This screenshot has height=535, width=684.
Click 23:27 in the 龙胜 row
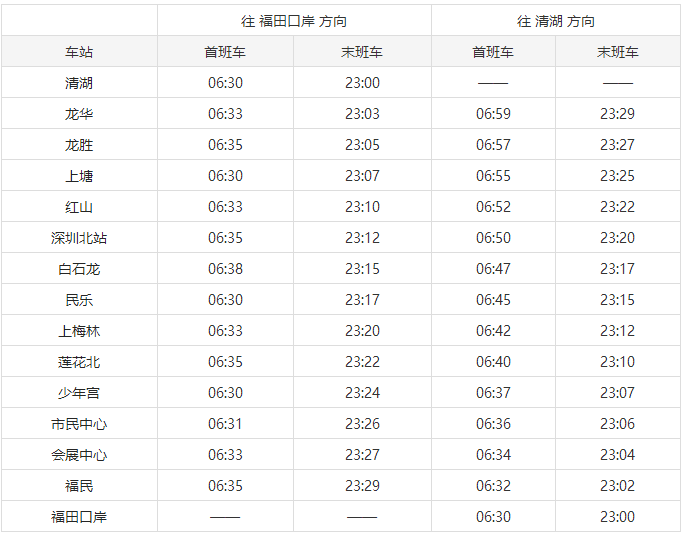coord(617,145)
